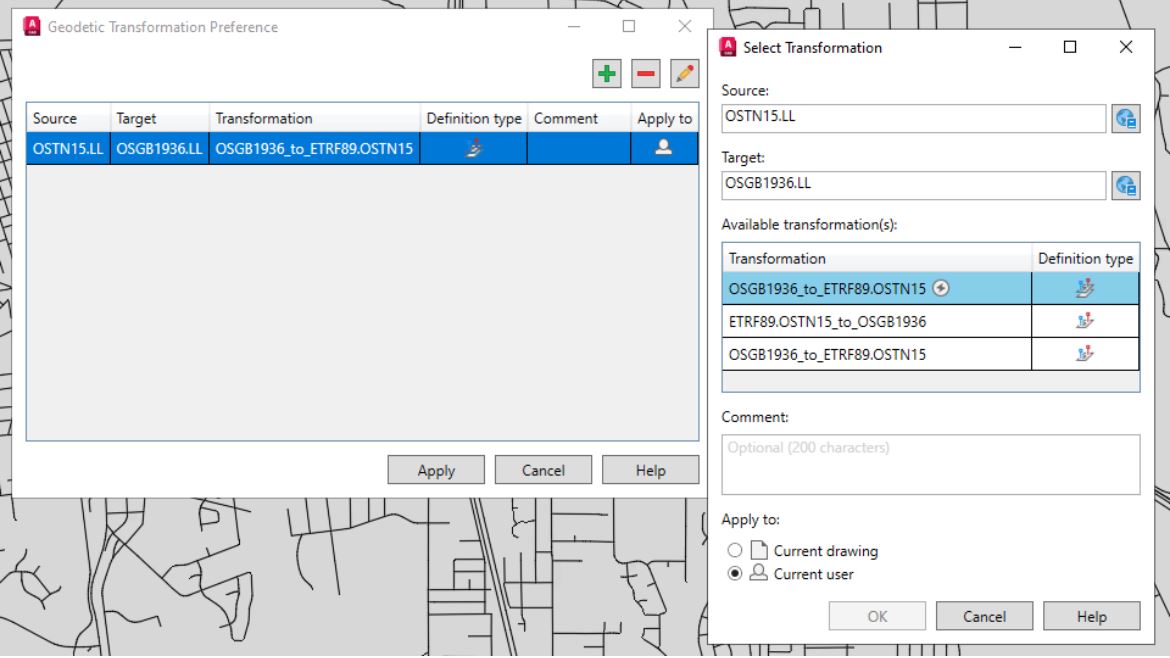The height and width of the screenshot is (658, 1170).
Task: Click Autodesk icon in Select Transformation title bar
Action: coord(728,47)
